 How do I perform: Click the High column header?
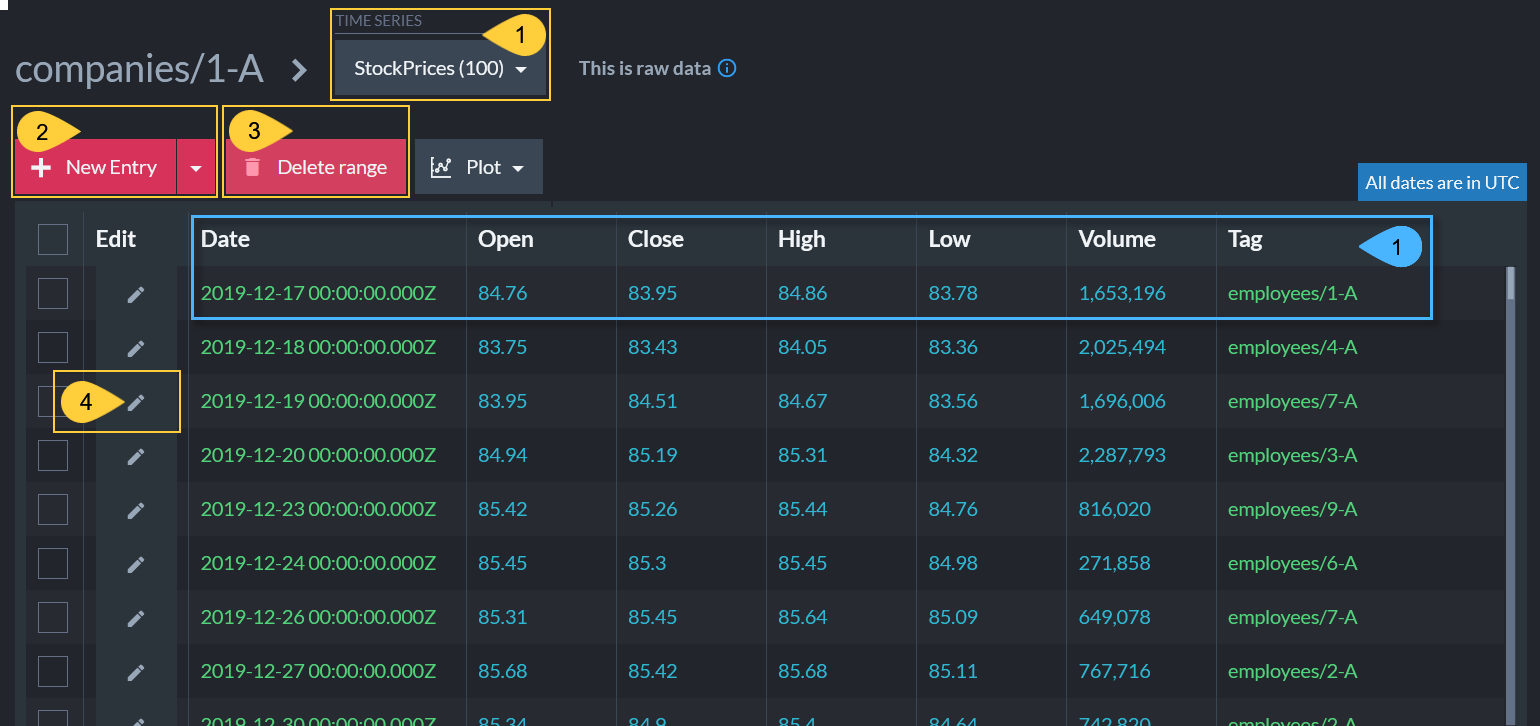[x=802, y=239]
